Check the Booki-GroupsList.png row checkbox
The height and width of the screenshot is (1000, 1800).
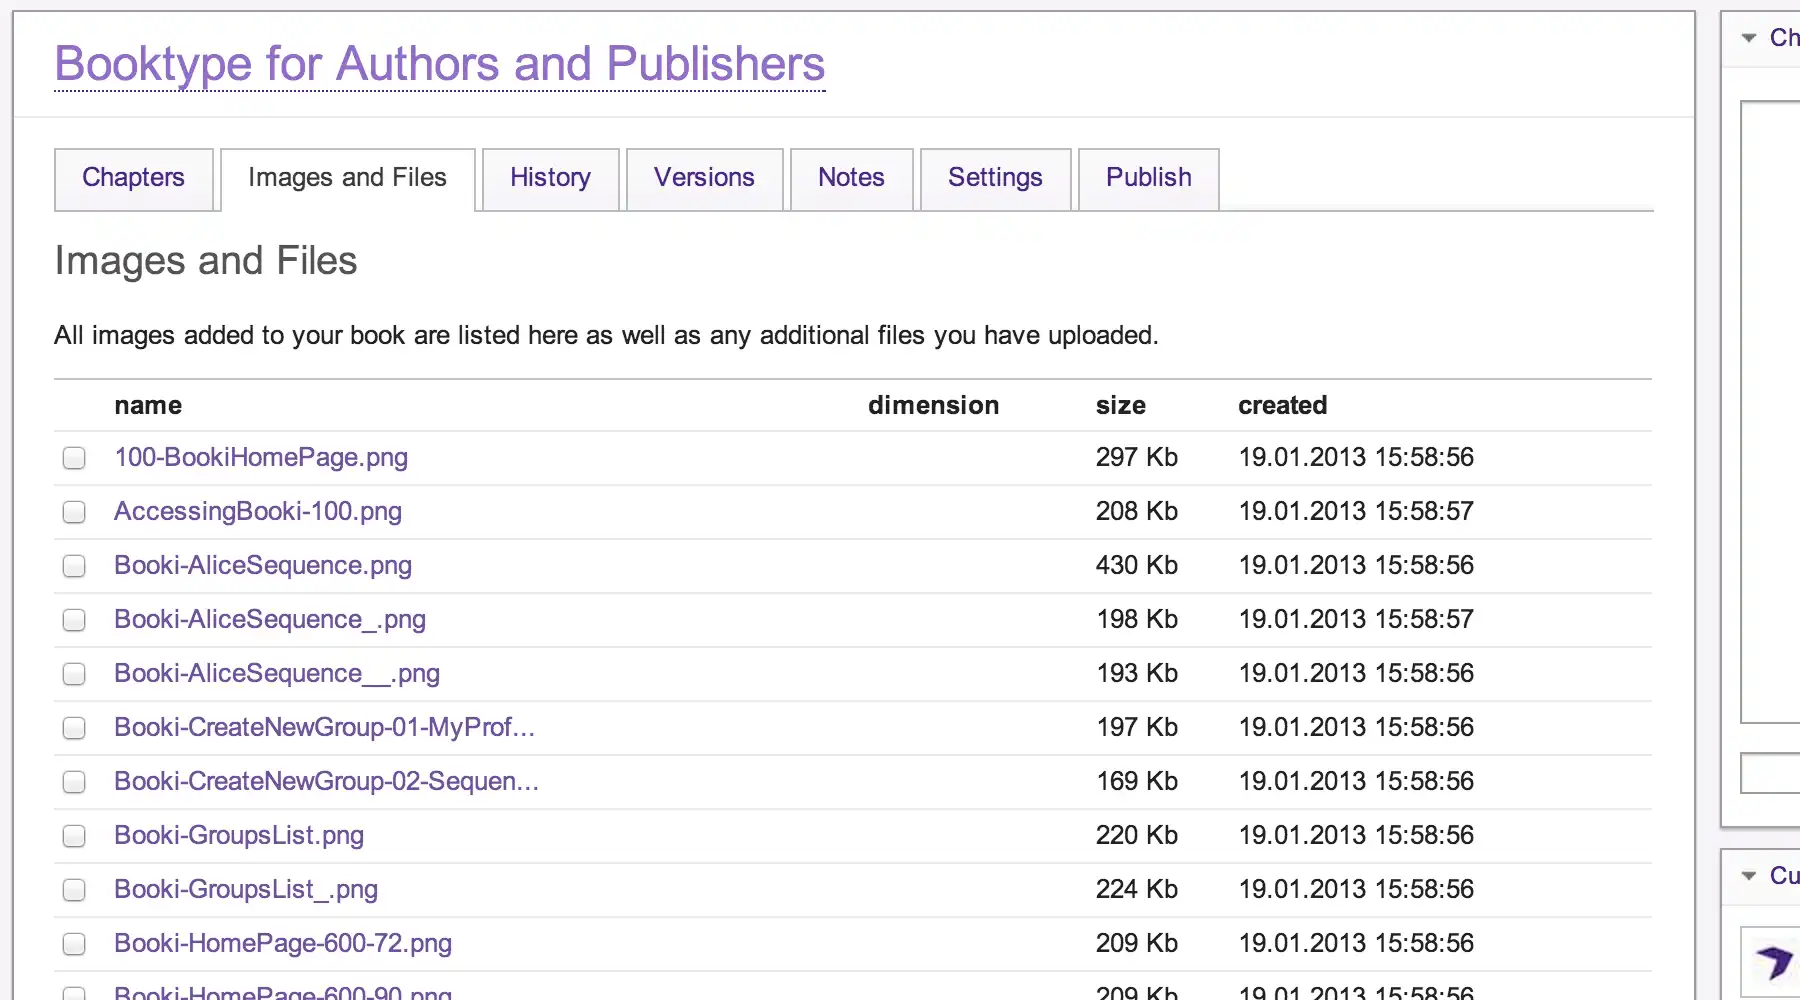(74, 836)
